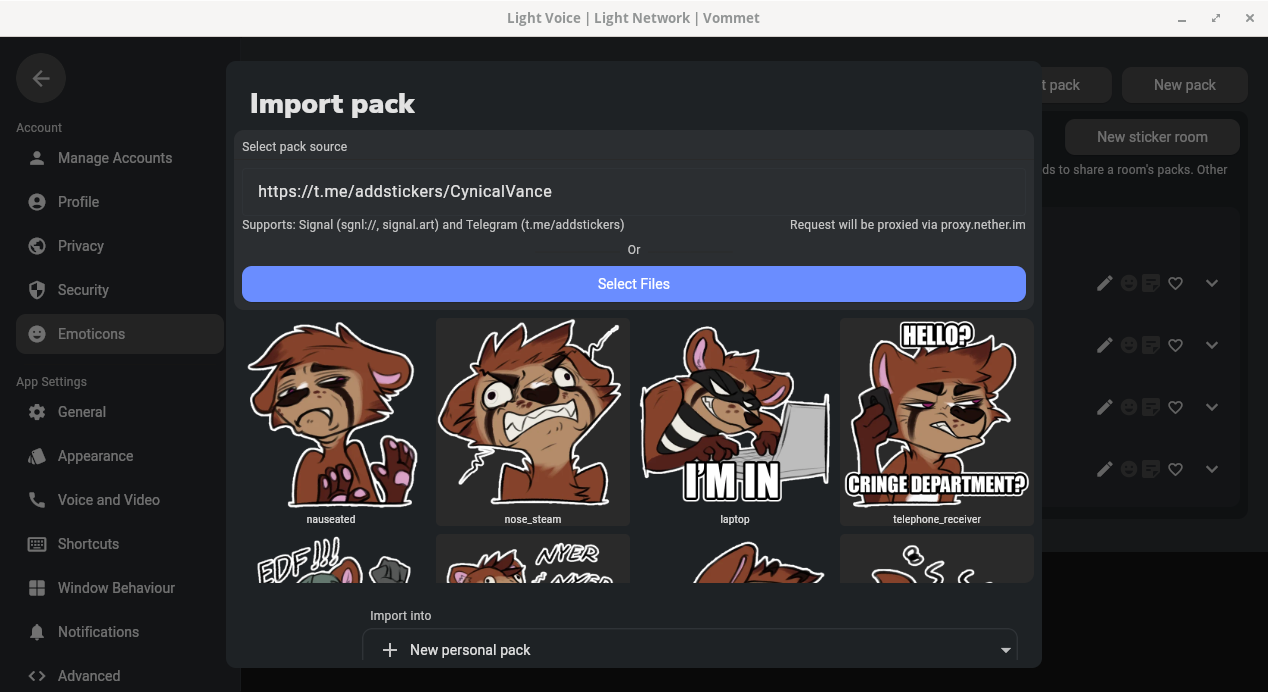The image size is (1268, 692).
Task: Click the back arrow button
Action: tap(41, 78)
